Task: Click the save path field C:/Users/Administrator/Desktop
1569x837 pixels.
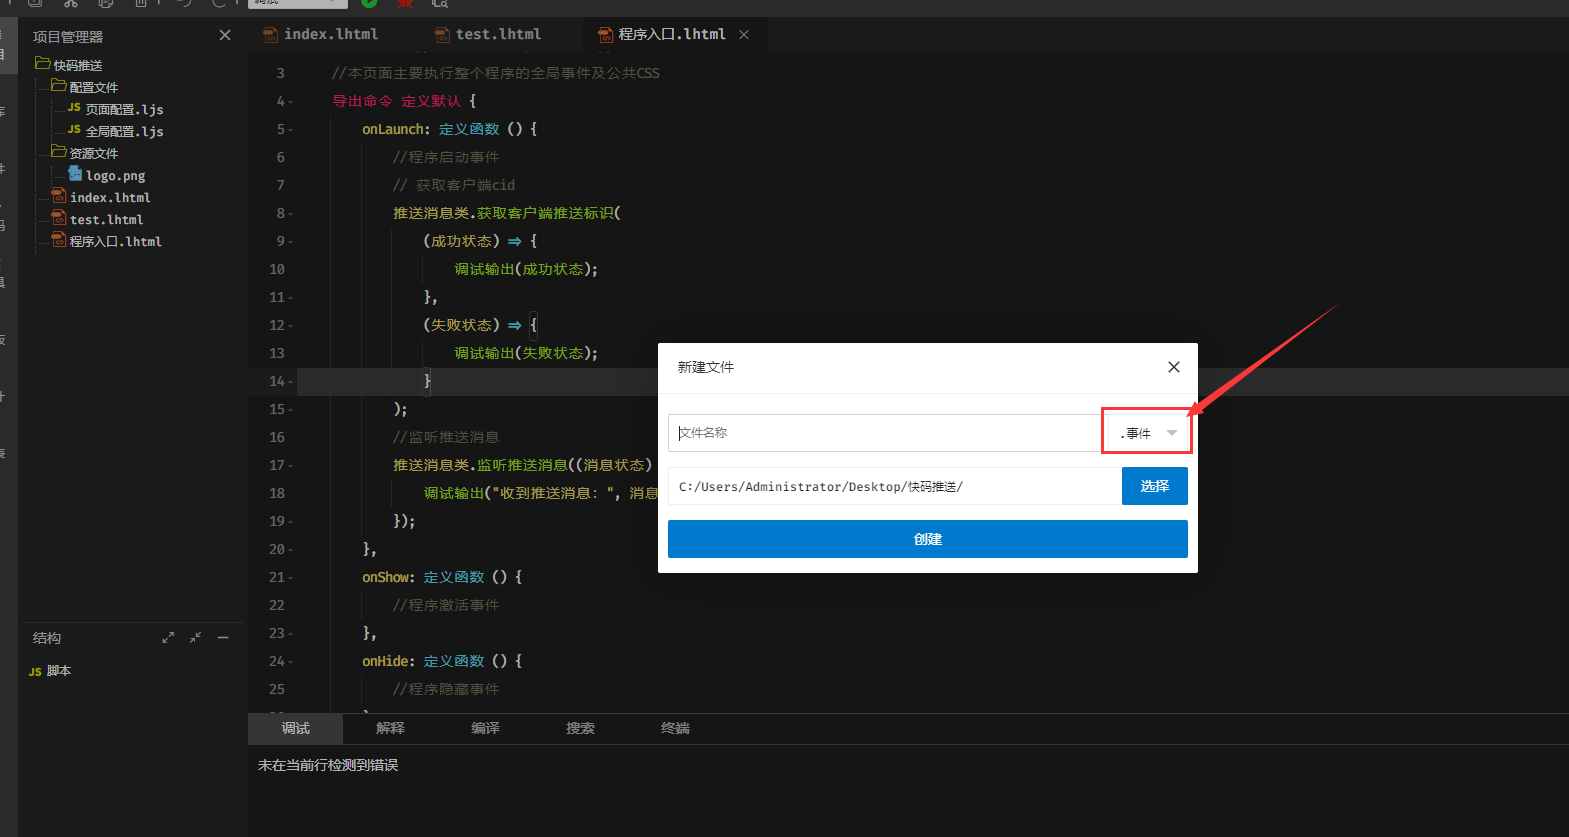Action: click(894, 486)
